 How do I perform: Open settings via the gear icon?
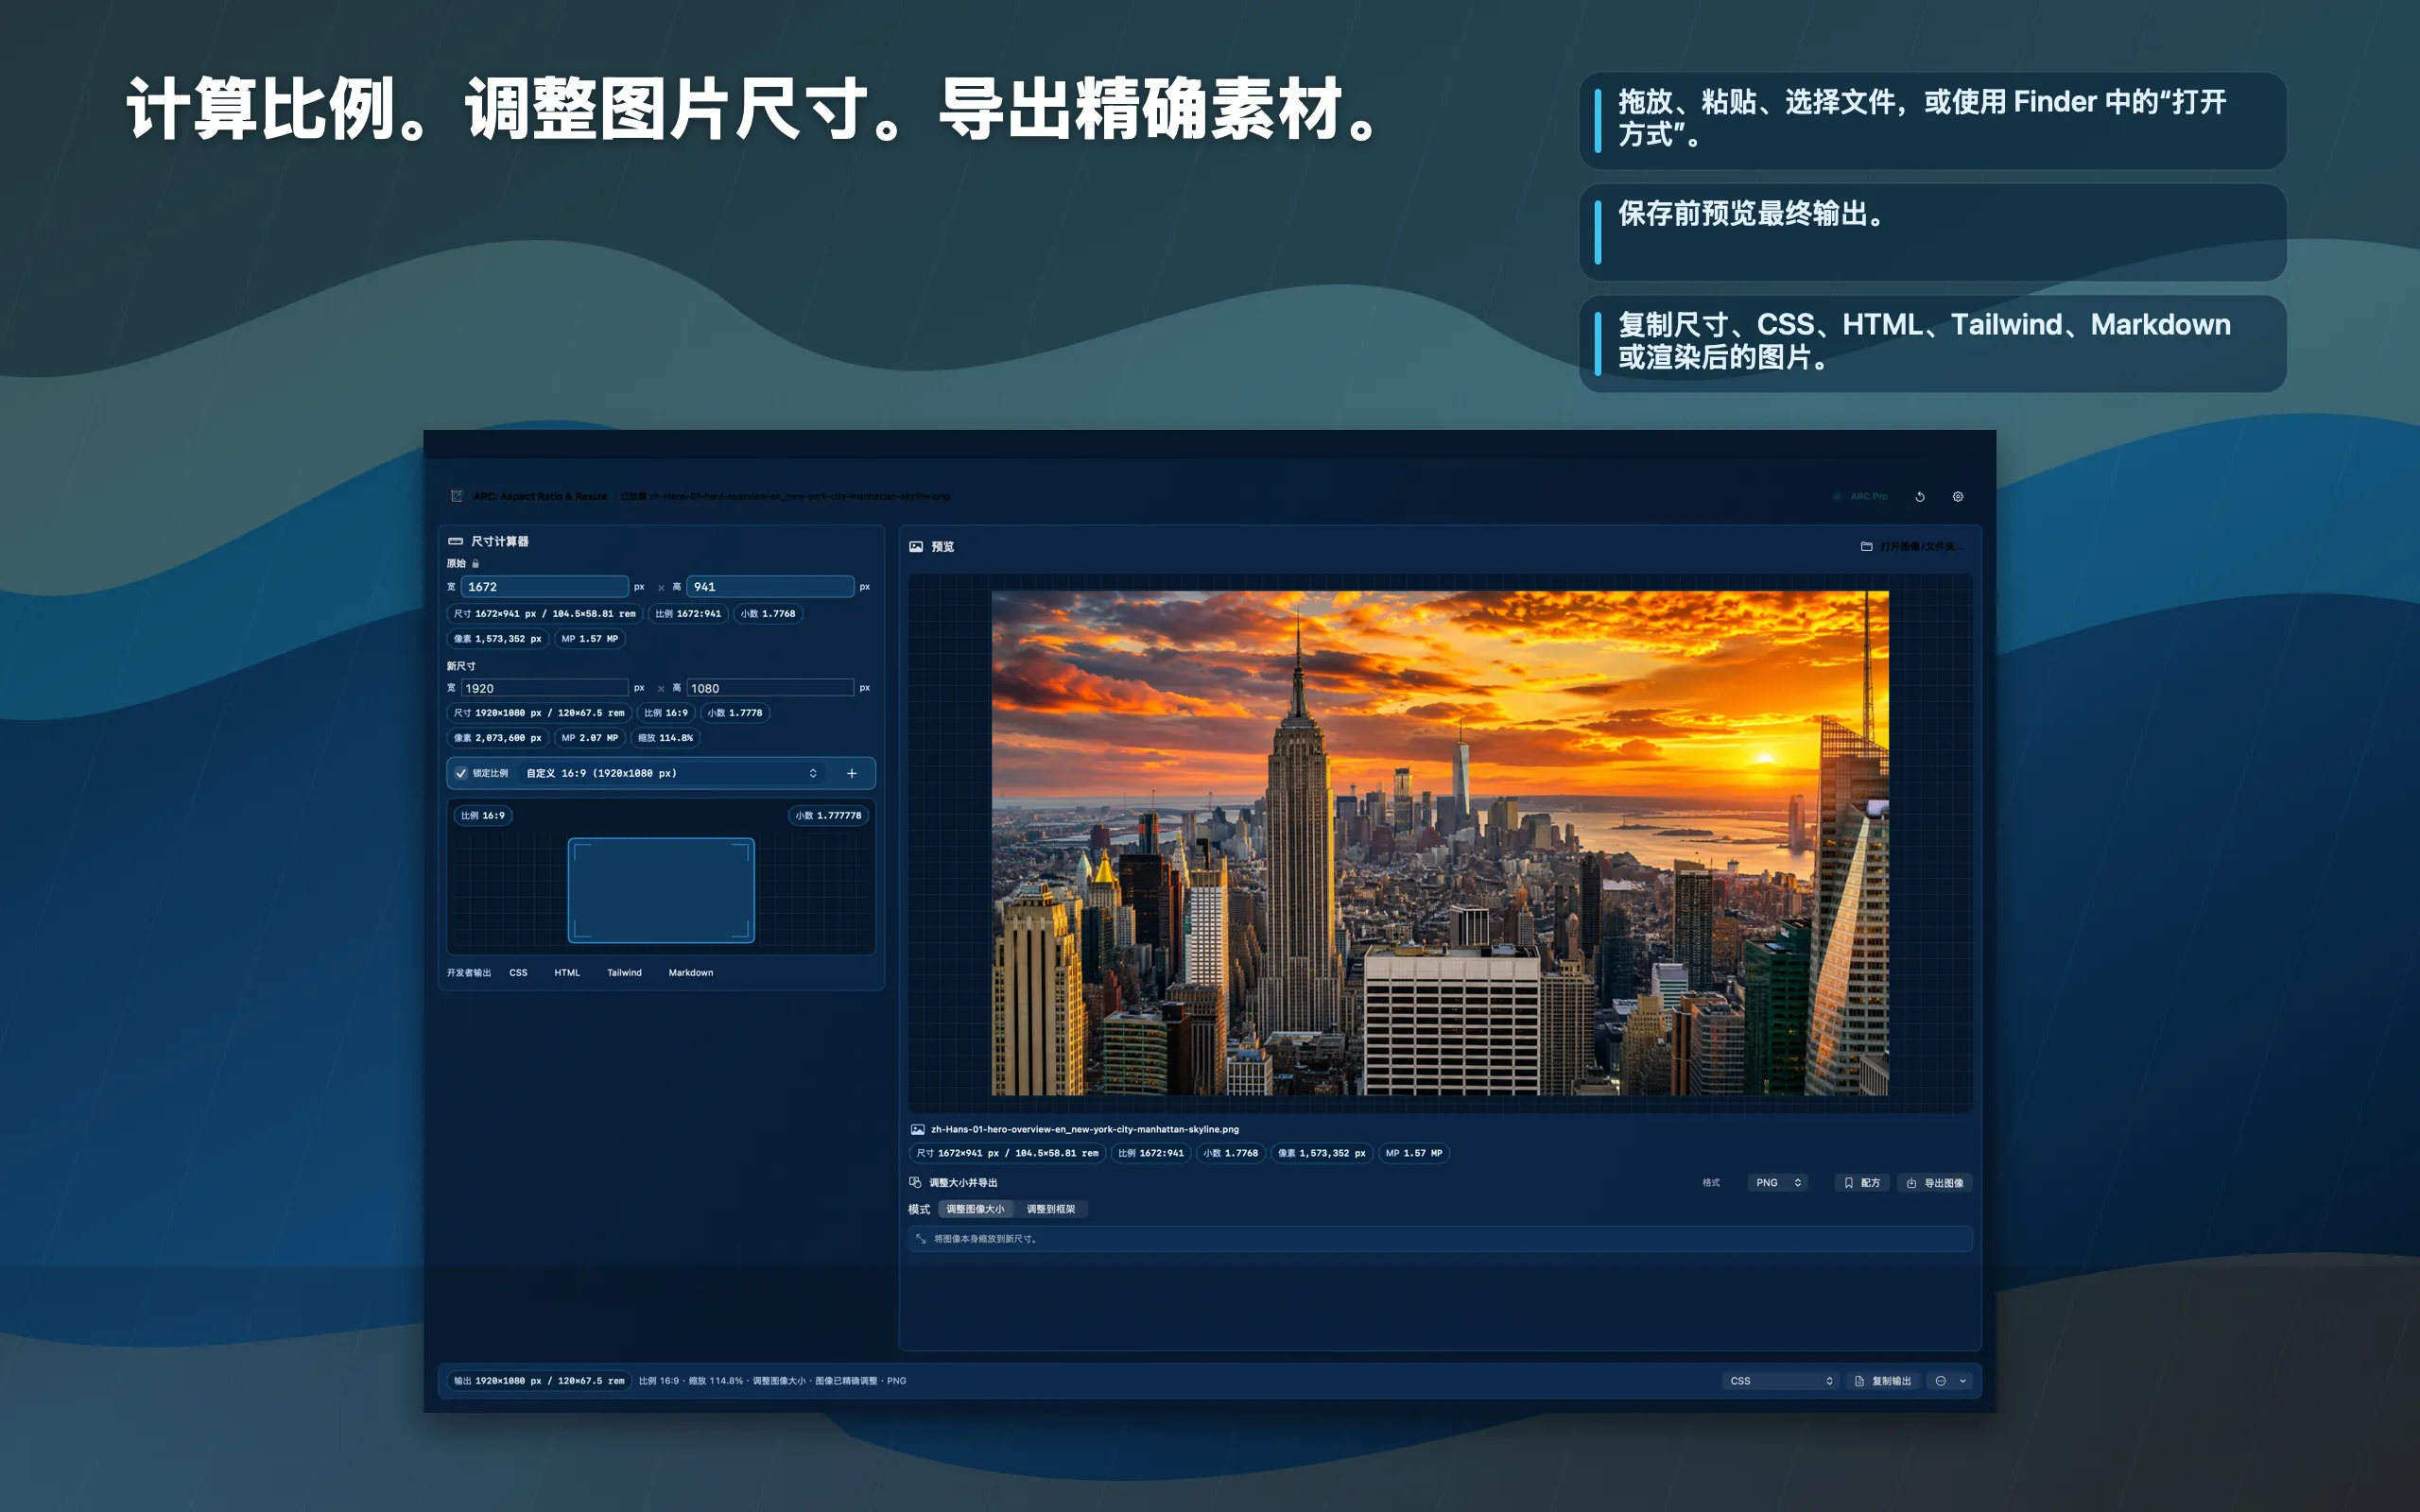(1958, 496)
